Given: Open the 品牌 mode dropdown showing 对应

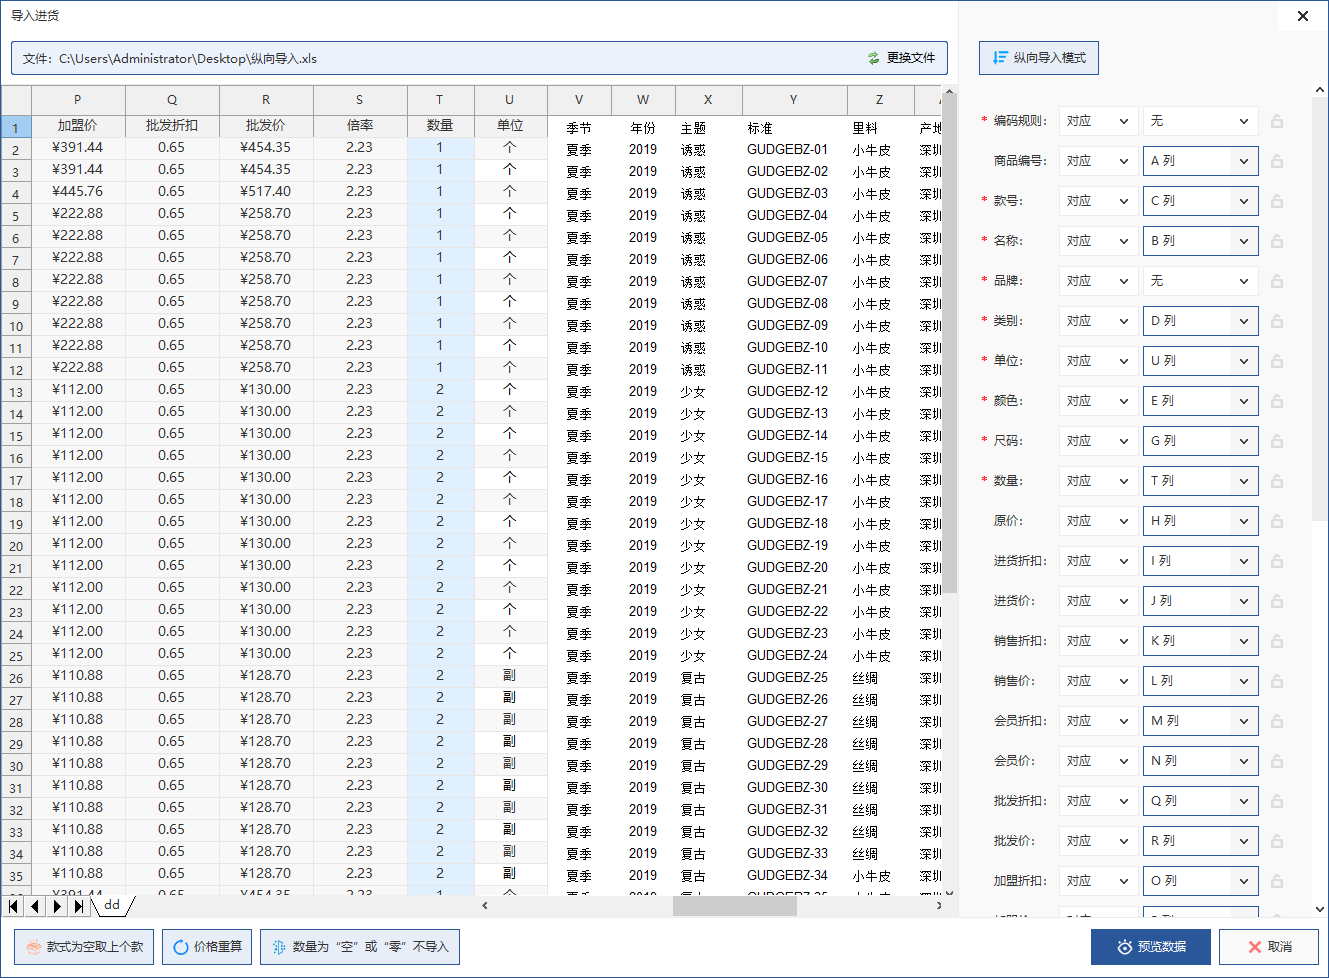Looking at the screenshot, I should pos(1098,281).
